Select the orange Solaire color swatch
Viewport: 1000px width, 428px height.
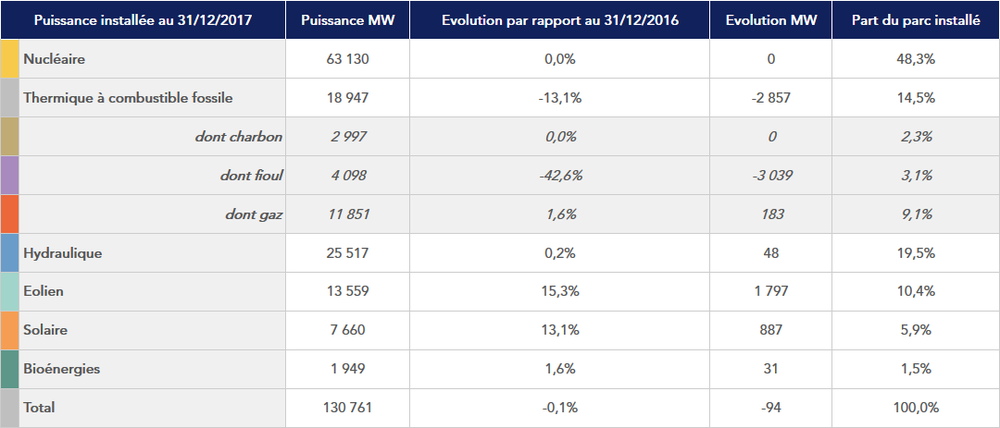pos(9,330)
